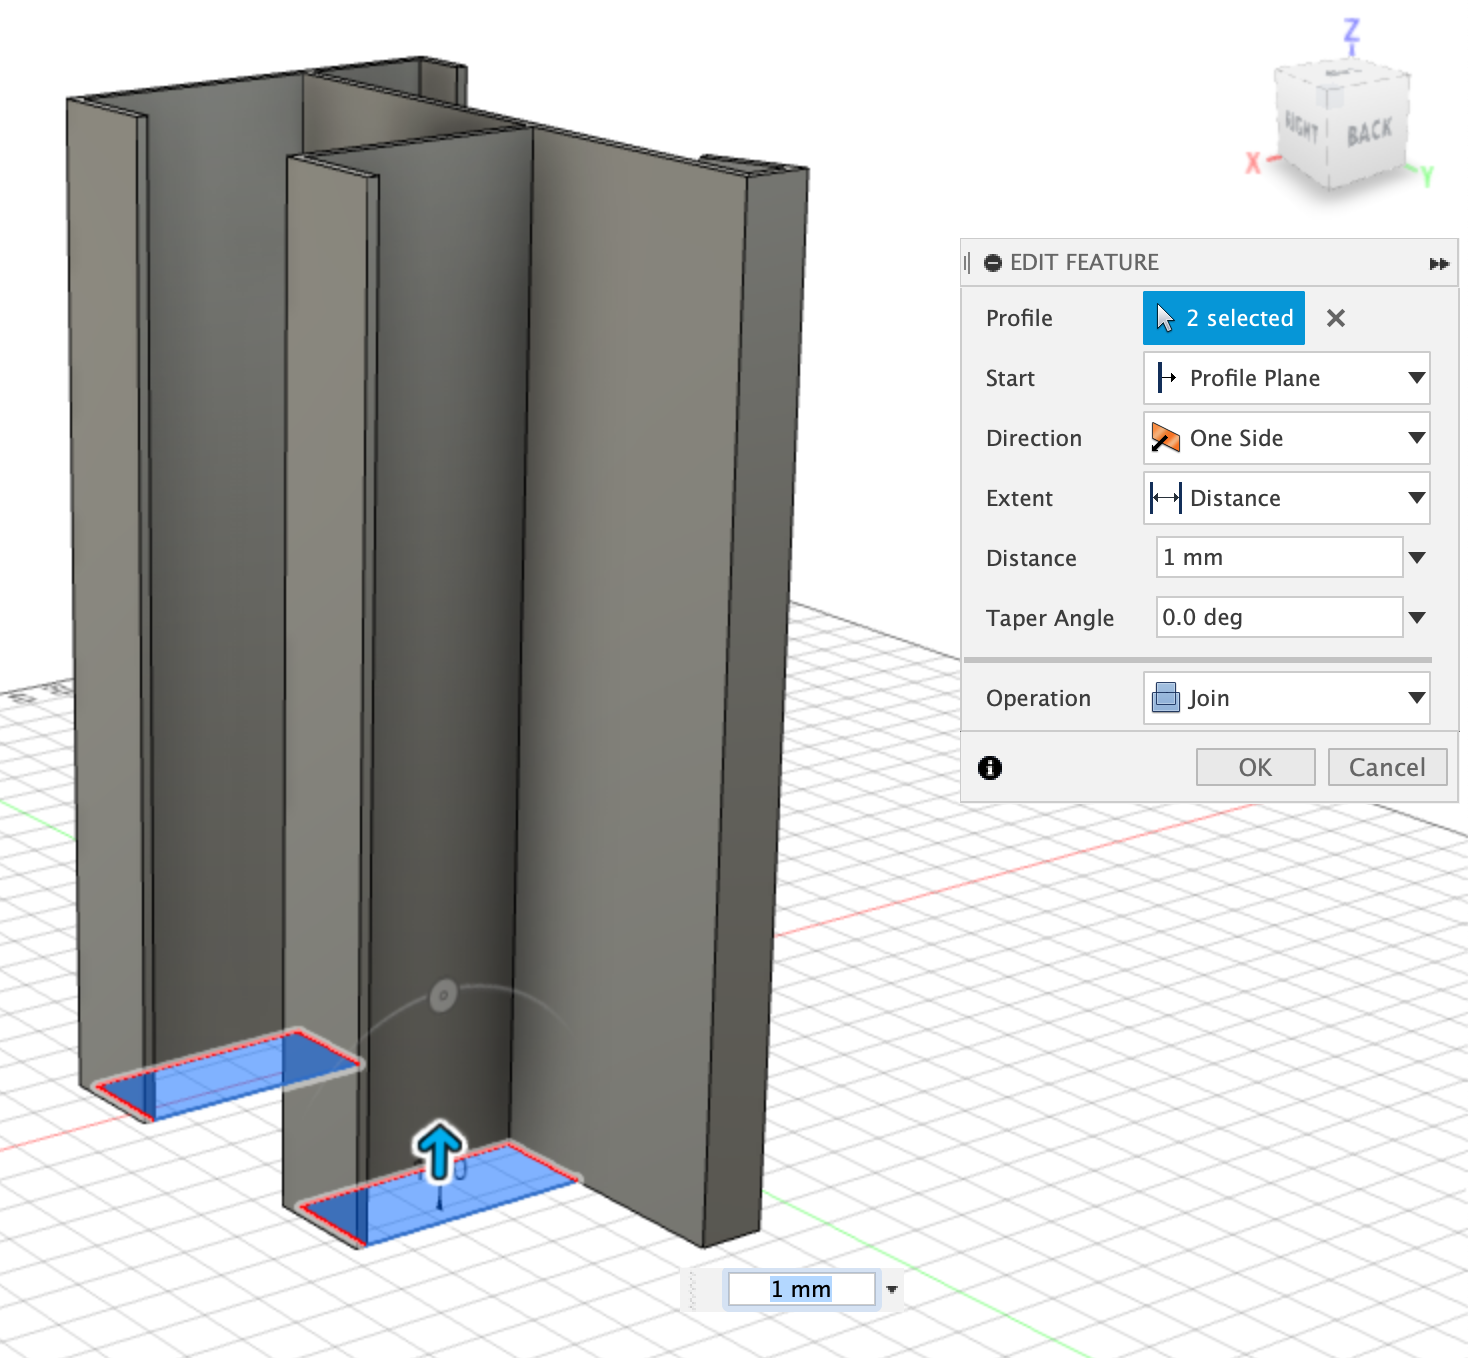Expand the Taper Angle value dropdown arrow

1417,618
